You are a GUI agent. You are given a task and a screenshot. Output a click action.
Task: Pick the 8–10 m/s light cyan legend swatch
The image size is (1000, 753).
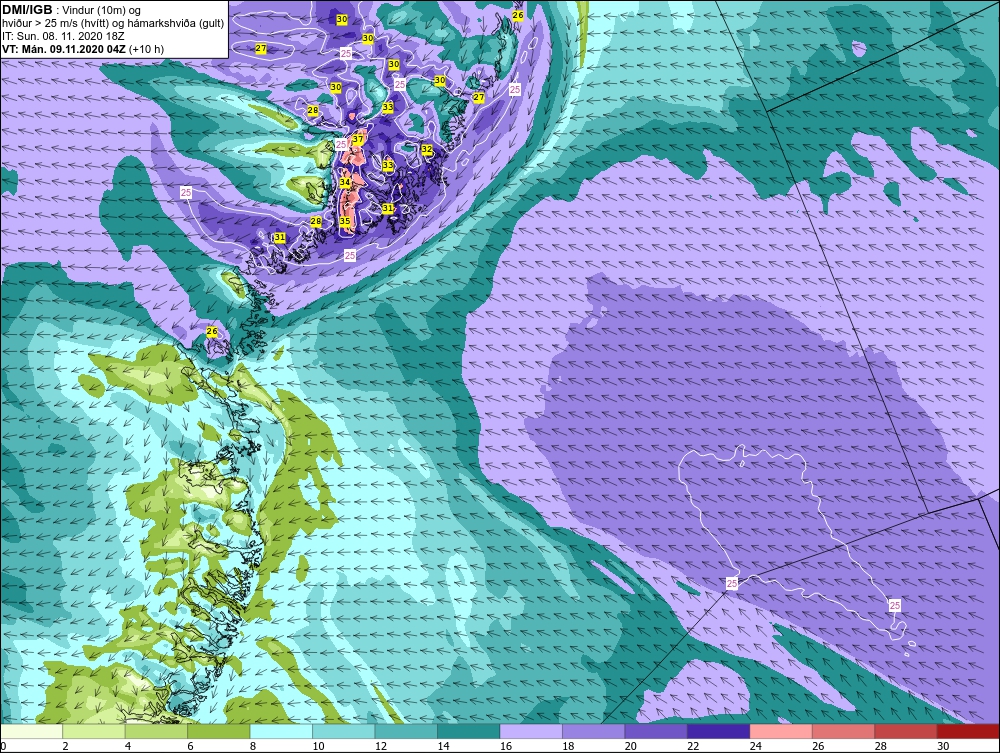tap(281, 731)
